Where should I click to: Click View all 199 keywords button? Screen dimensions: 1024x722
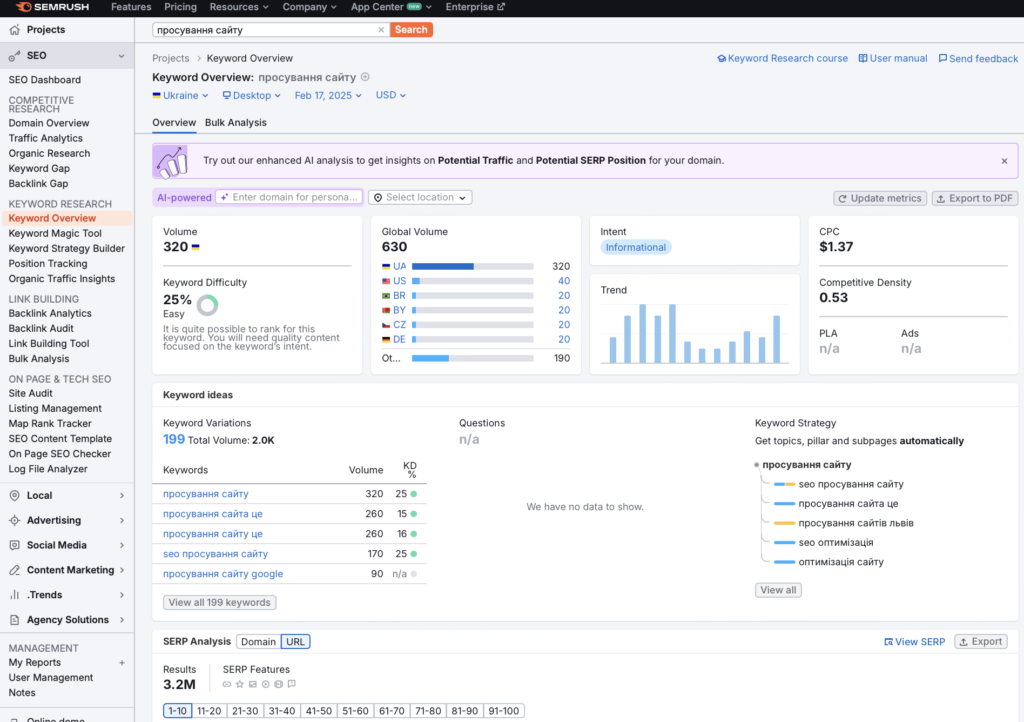coord(219,603)
